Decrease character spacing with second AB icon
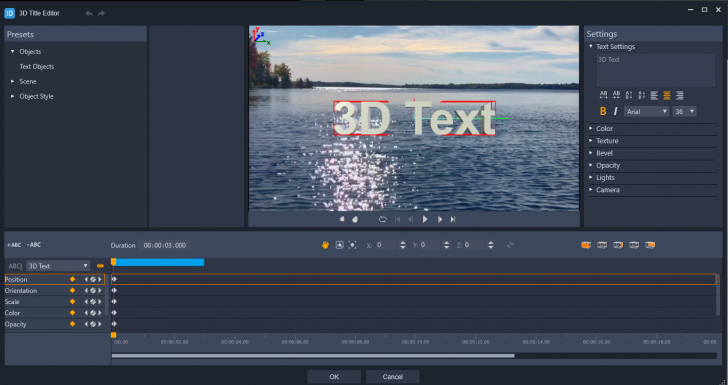Viewport: 728px width, 385px height. [616, 95]
